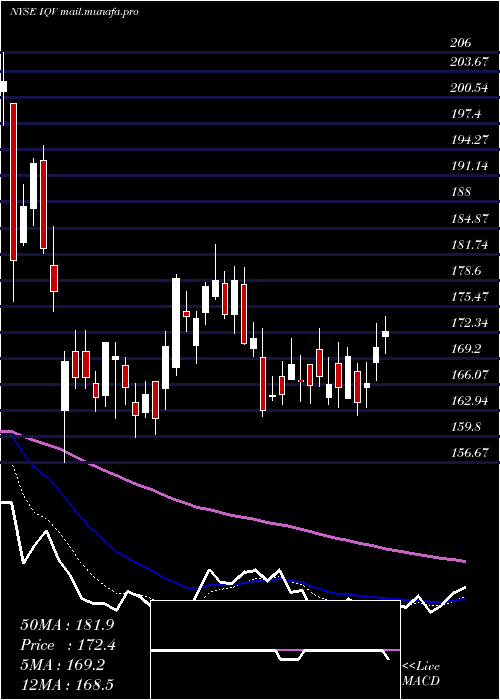This screenshot has height=700, width=500.
Task: Select the 159.8 price axis label
Action: tap(466, 426)
